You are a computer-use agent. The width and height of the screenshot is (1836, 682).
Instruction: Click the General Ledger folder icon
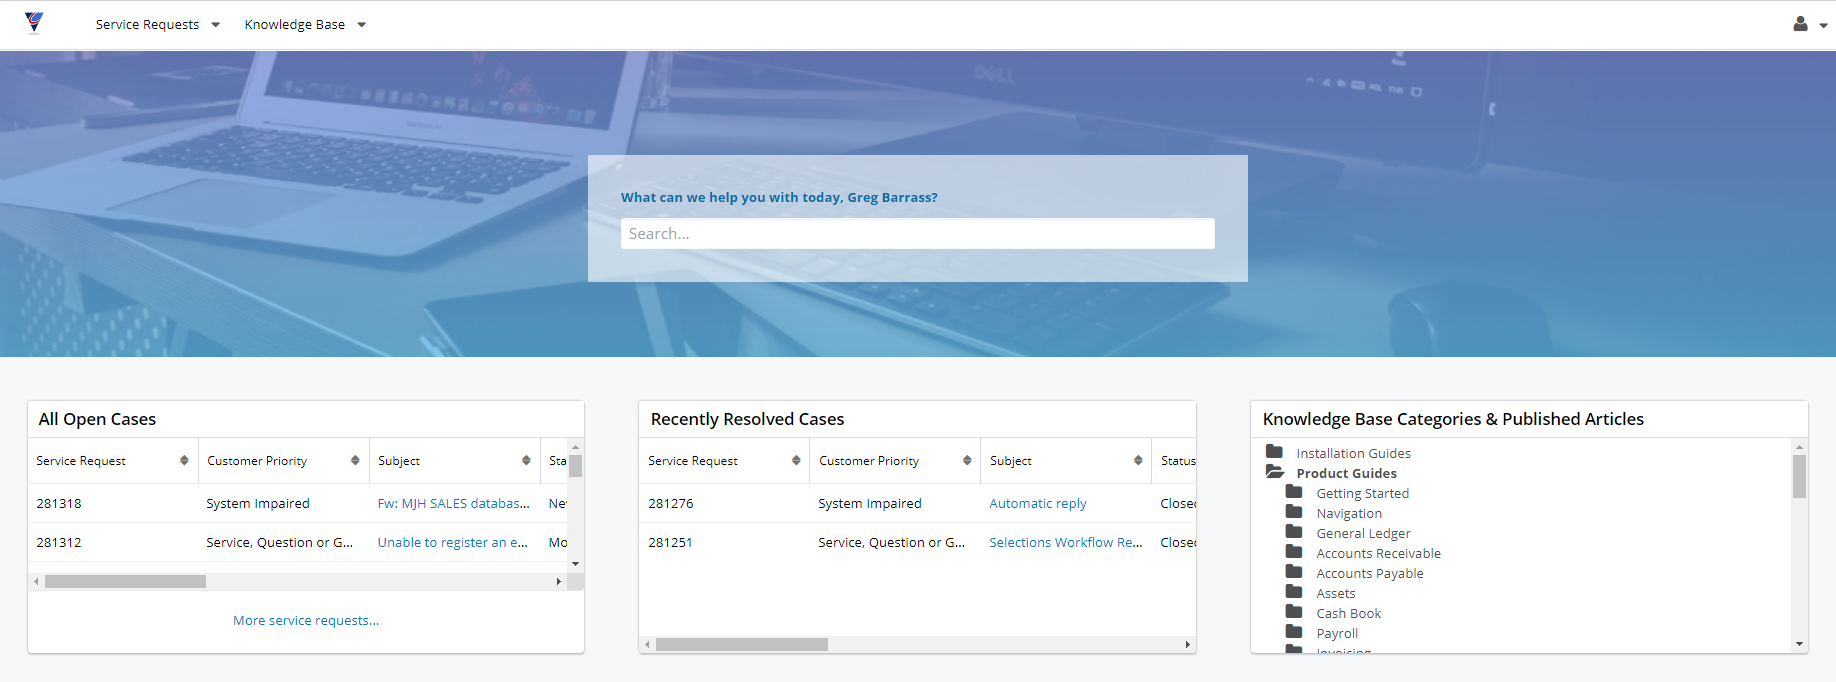point(1294,532)
